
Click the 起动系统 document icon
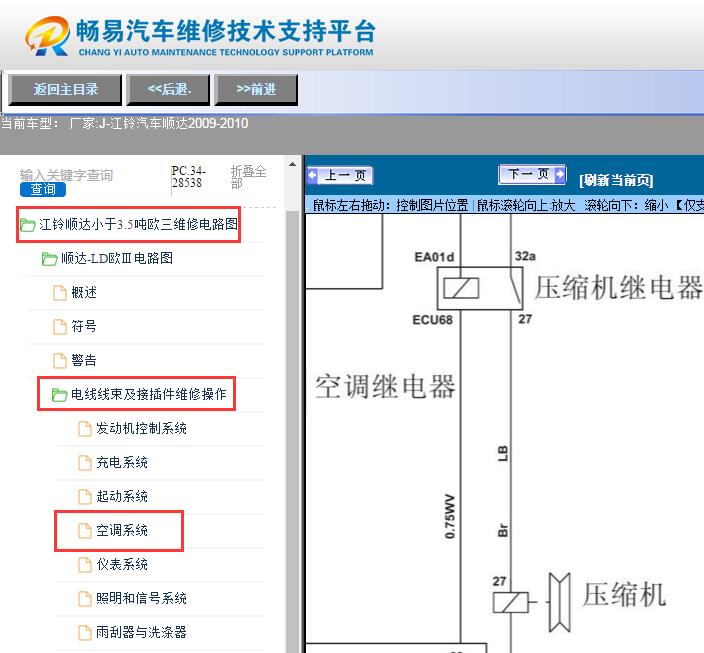tap(85, 497)
